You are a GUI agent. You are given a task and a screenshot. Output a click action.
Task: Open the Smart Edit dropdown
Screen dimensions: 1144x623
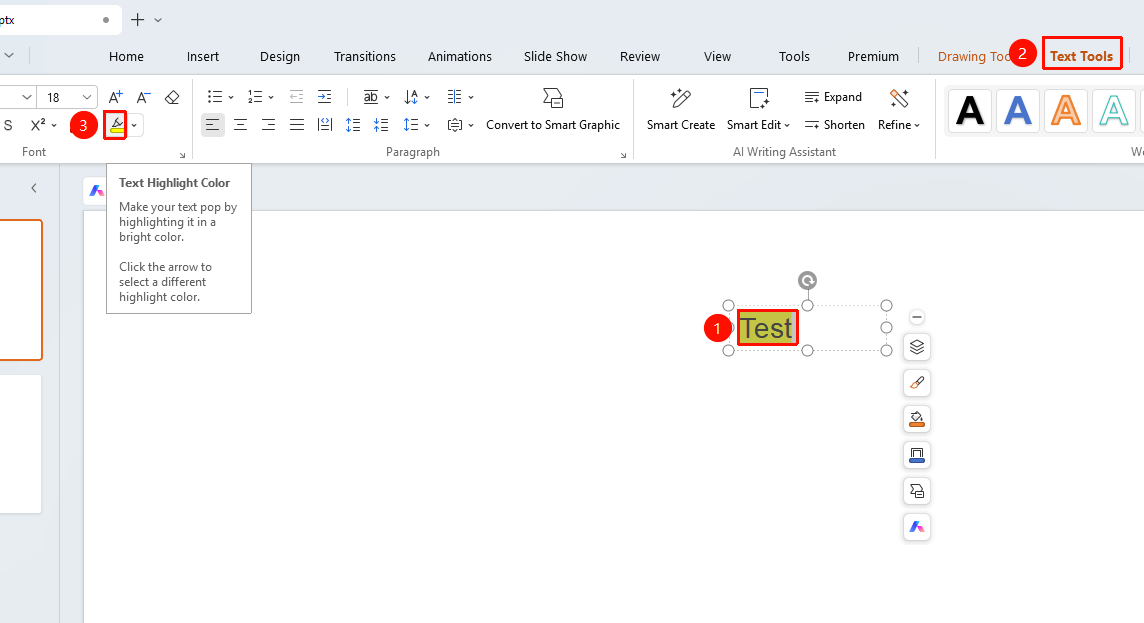(x=759, y=125)
